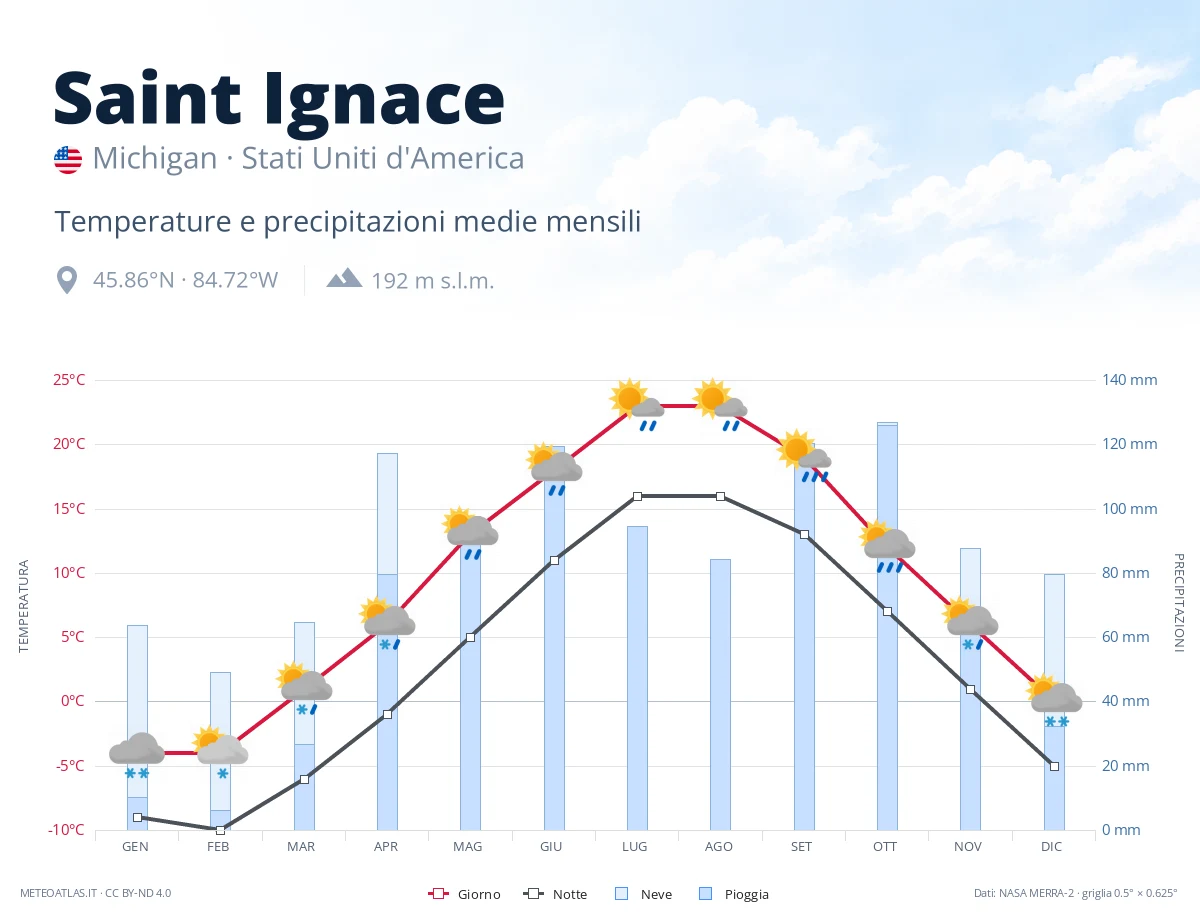This screenshot has width=1200, height=920.
Task: Click the OTT rainy weather icon
Action: [x=888, y=547]
